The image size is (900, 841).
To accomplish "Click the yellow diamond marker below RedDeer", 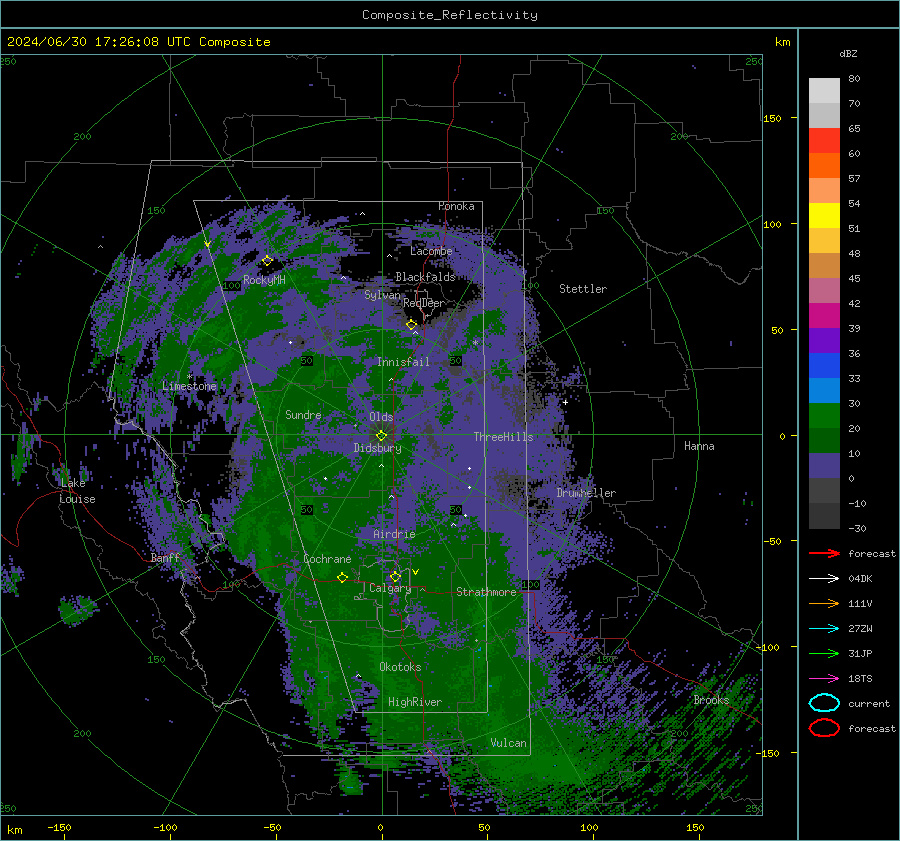I will (412, 325).
